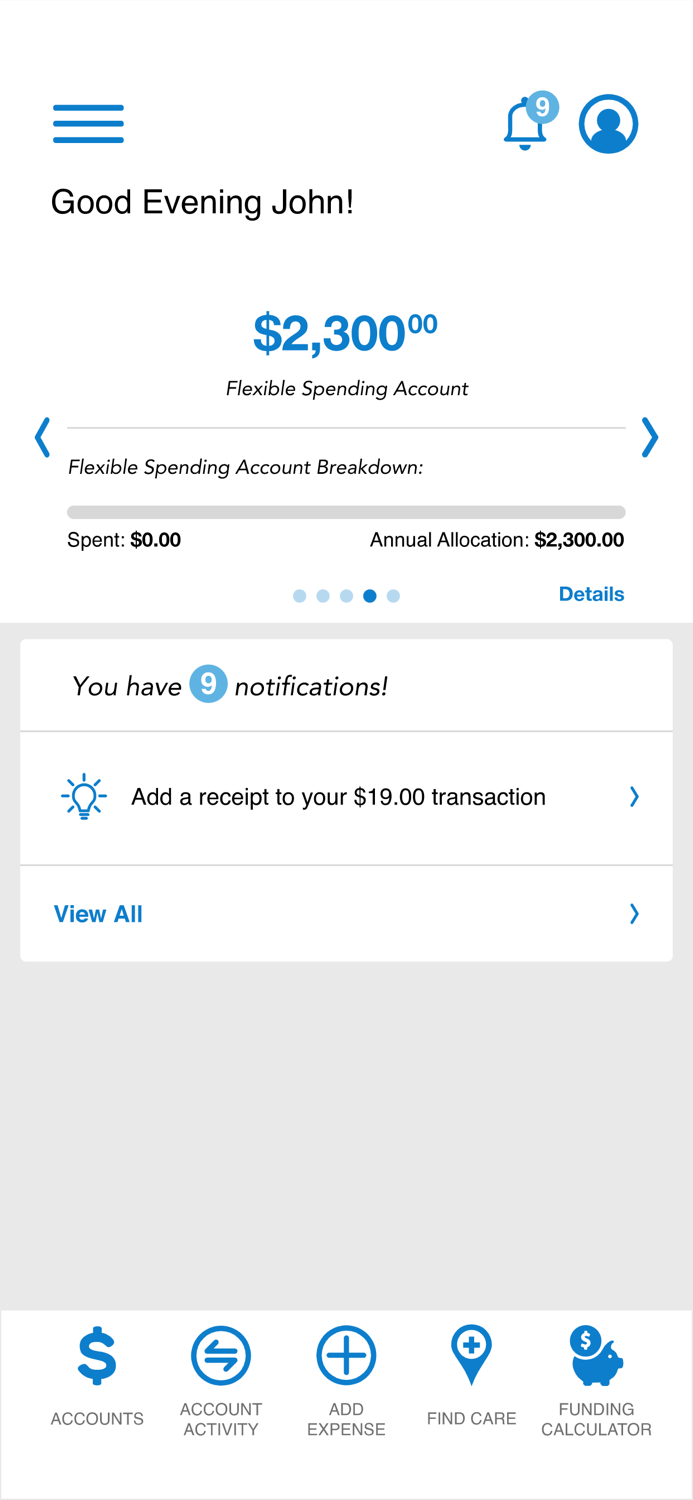The image size is (693, 1500).
Task: Open Find Care using the location pin icon
Action: (x=471, y=1357)
